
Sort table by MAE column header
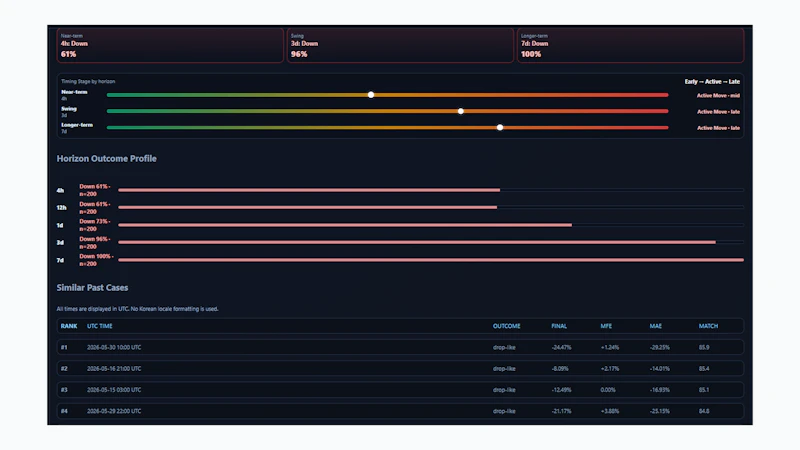[x=656, y=326]
